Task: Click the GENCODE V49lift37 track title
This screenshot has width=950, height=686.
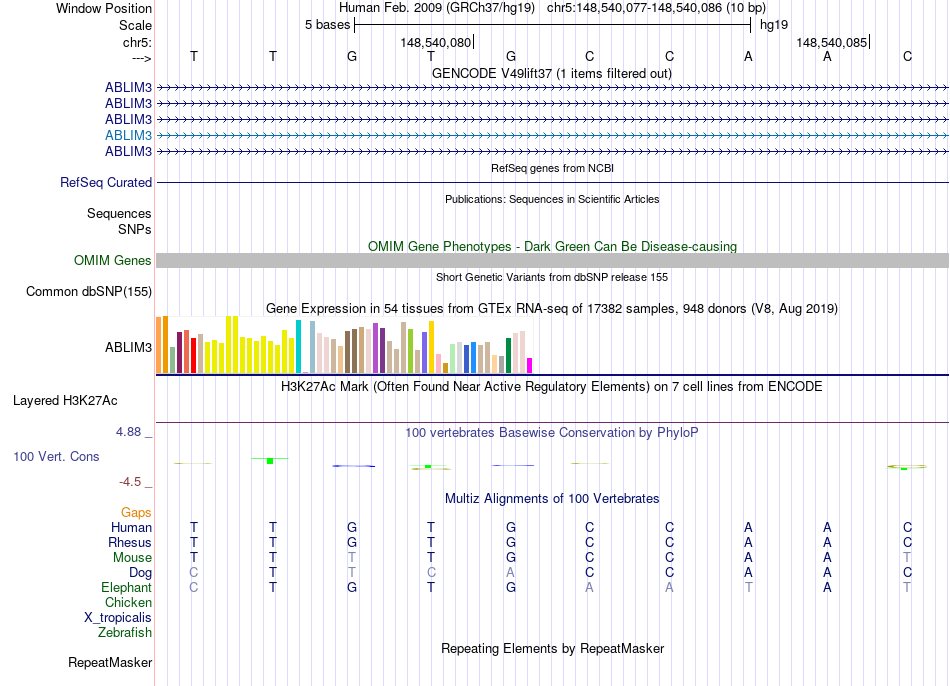Action: pos(552,73)
